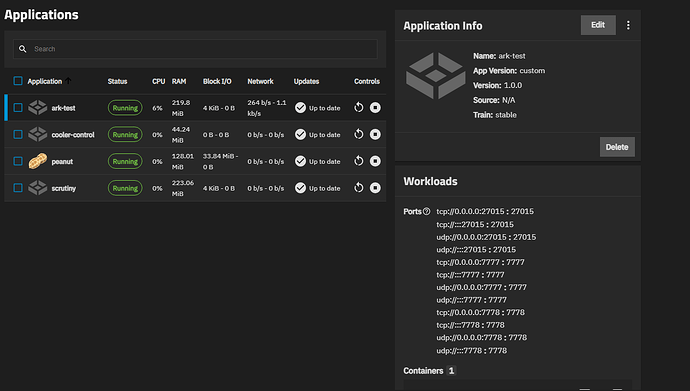Click the 44.24 MiB RAM value

click(x=181, y=135)
